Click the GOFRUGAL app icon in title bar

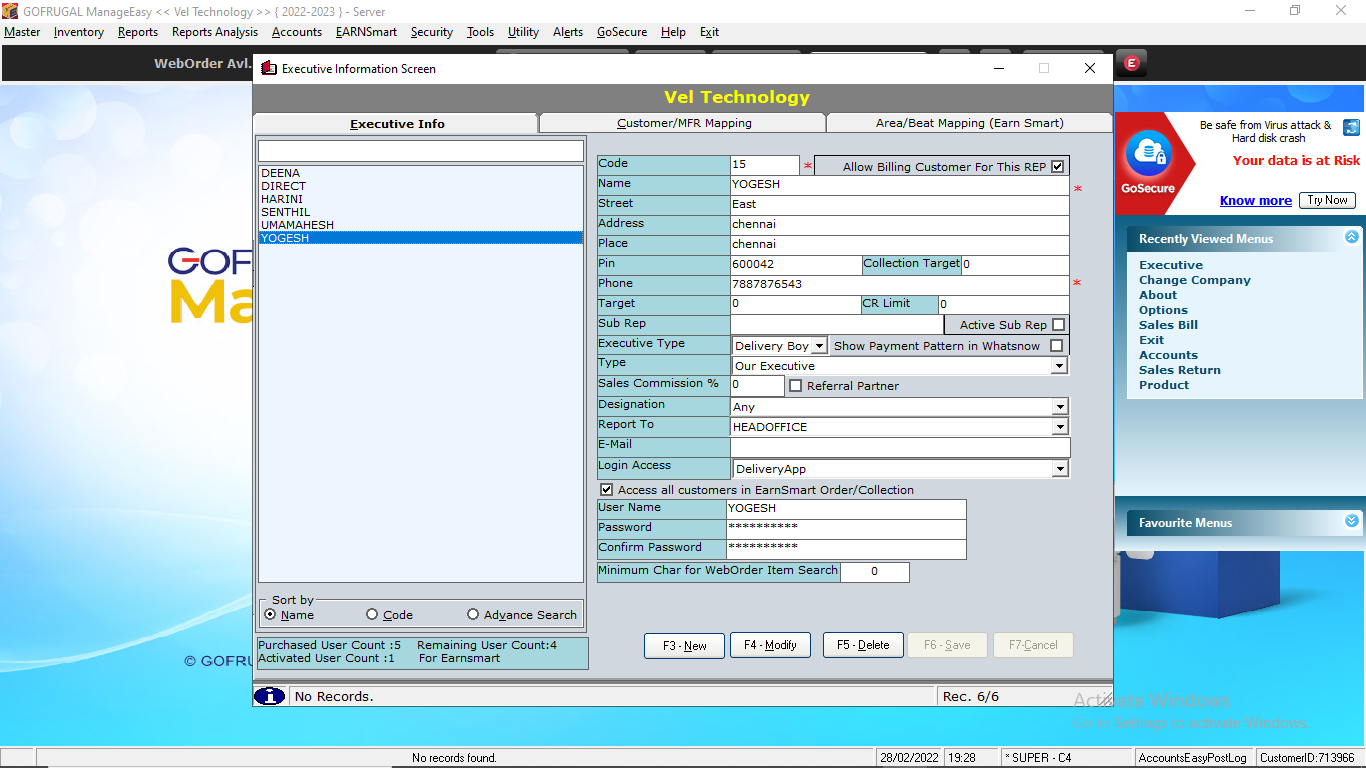(x=11, y=11)
